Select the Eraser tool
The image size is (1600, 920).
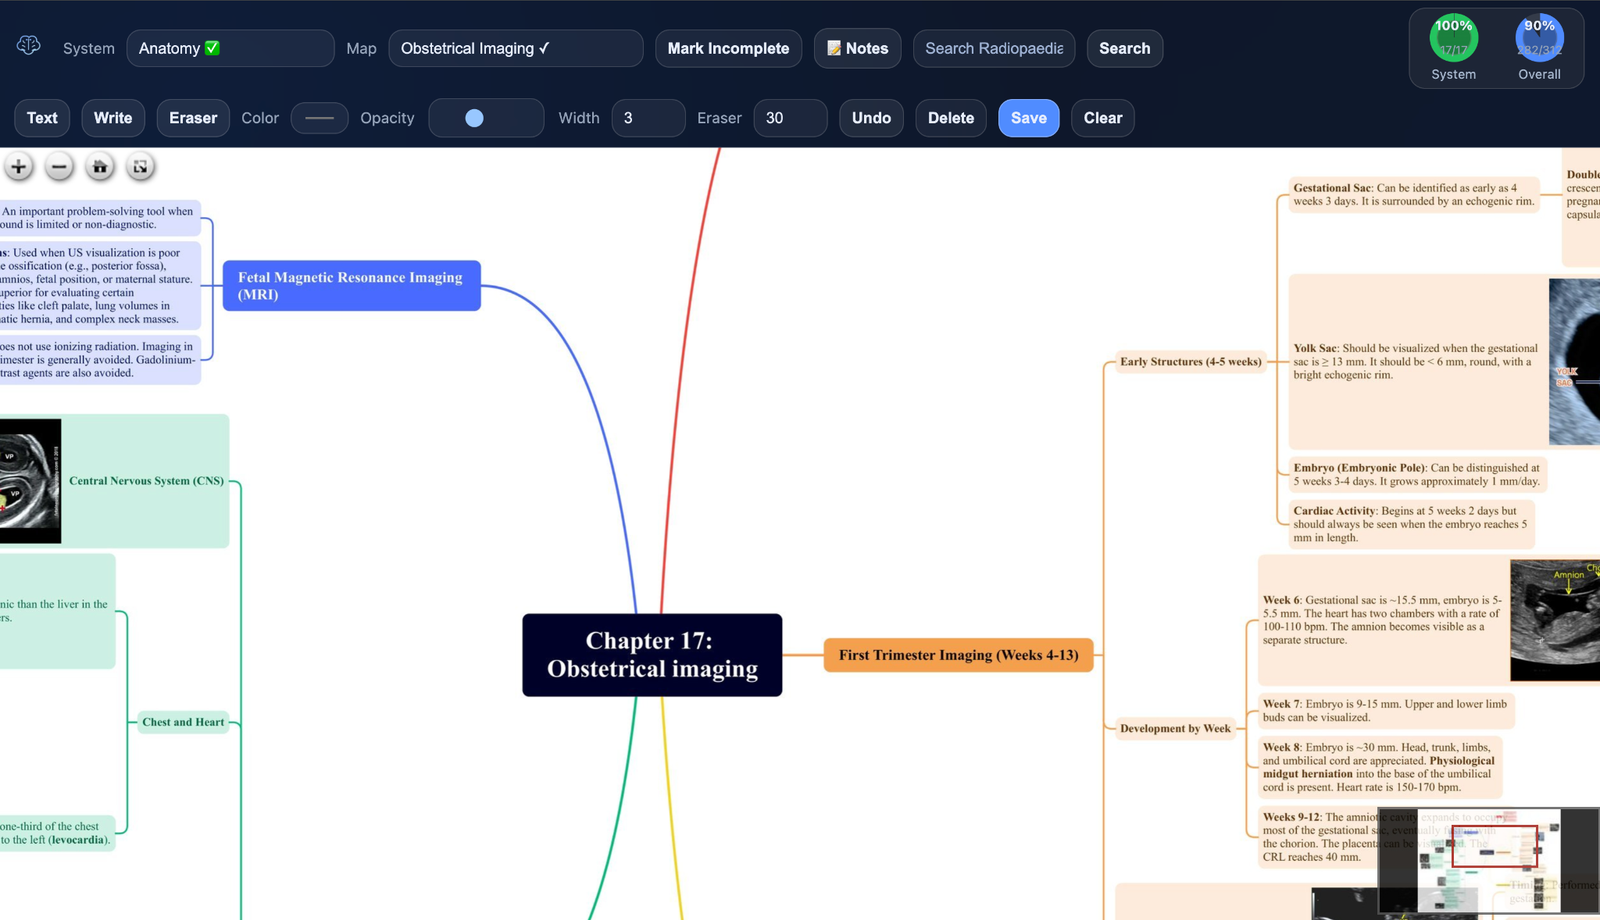tap(193, 118)
